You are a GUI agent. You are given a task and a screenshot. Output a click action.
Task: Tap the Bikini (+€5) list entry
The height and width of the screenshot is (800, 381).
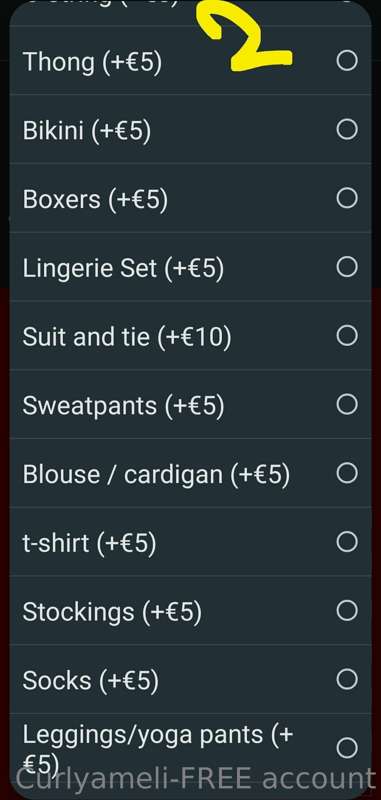87,131
